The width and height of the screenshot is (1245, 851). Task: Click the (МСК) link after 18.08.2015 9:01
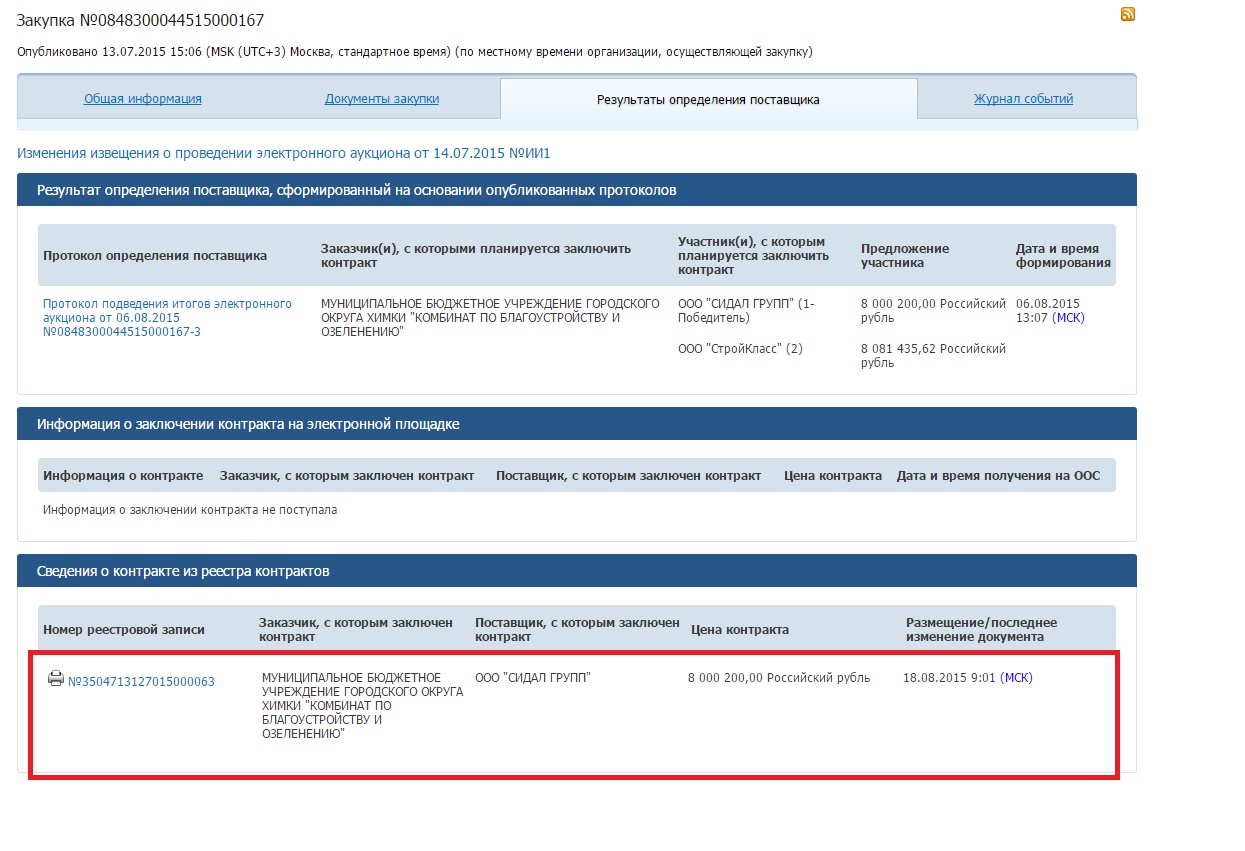tap(1016, 678)
